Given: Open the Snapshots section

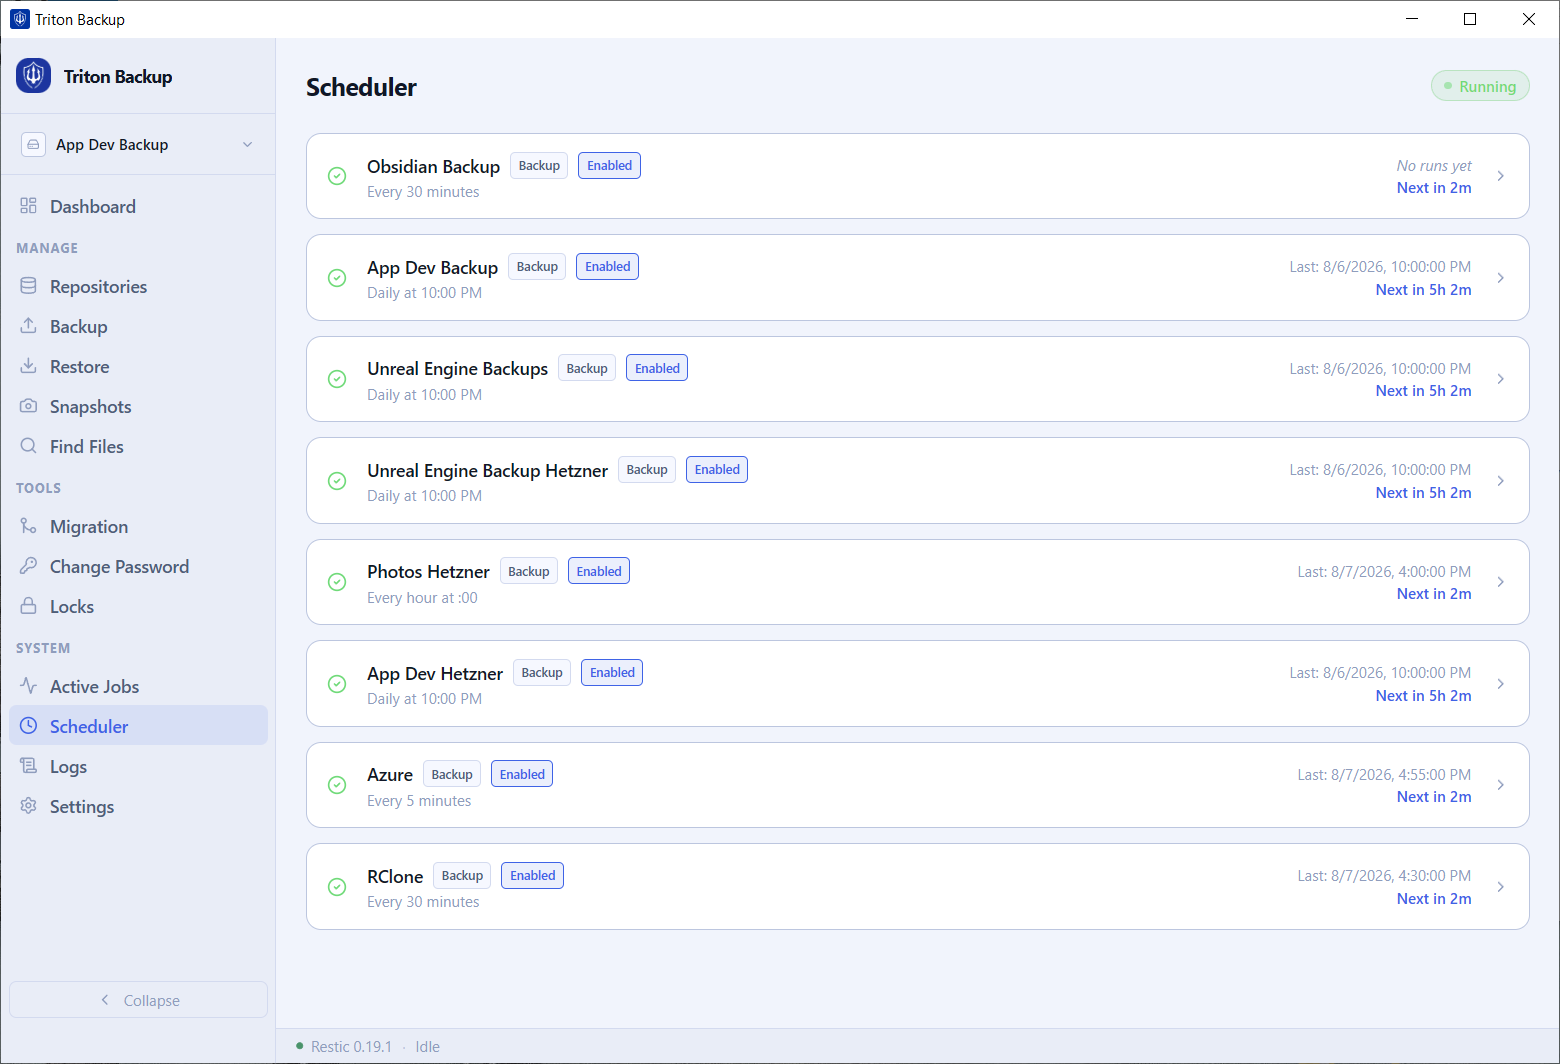Looking at the screenshot, I should tap(138, 406).
